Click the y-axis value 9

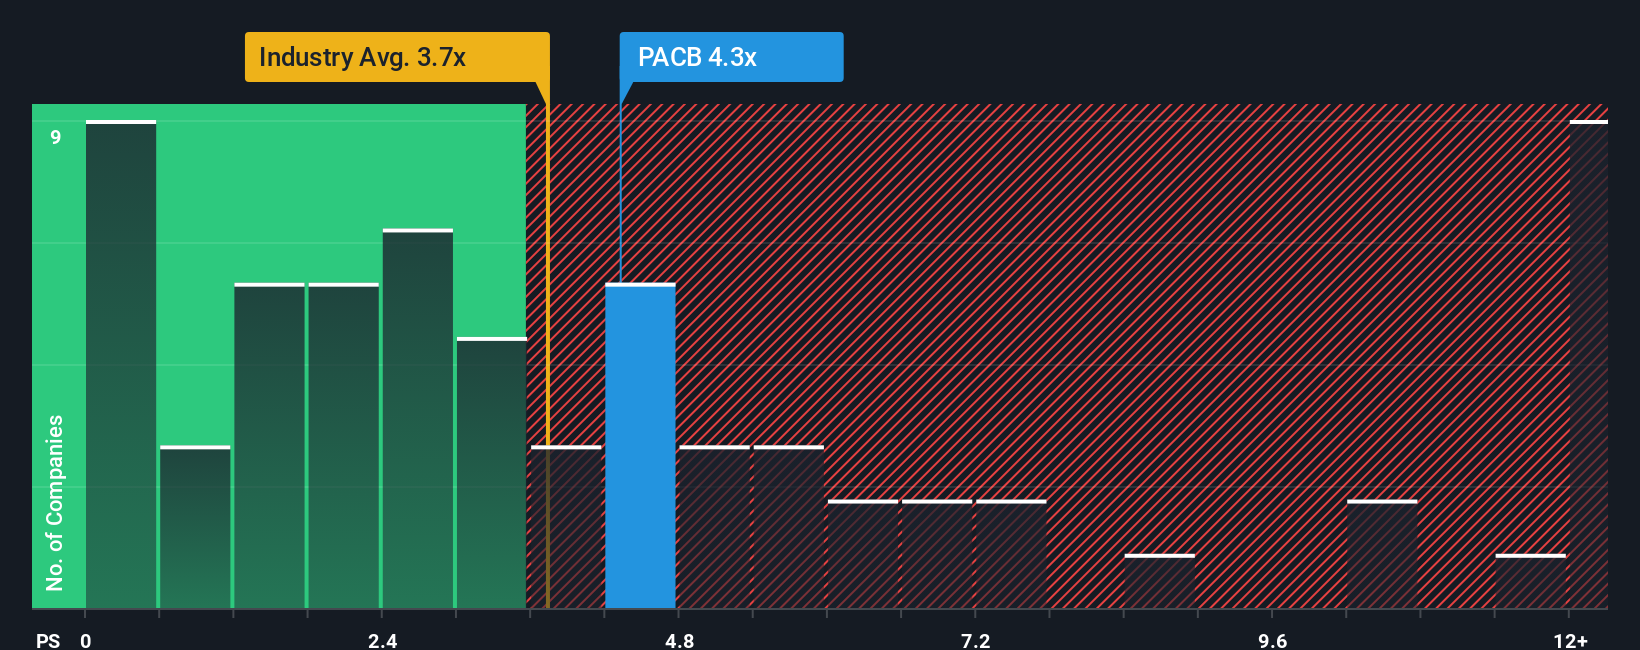pyautogui.click(x=56, y=137)
